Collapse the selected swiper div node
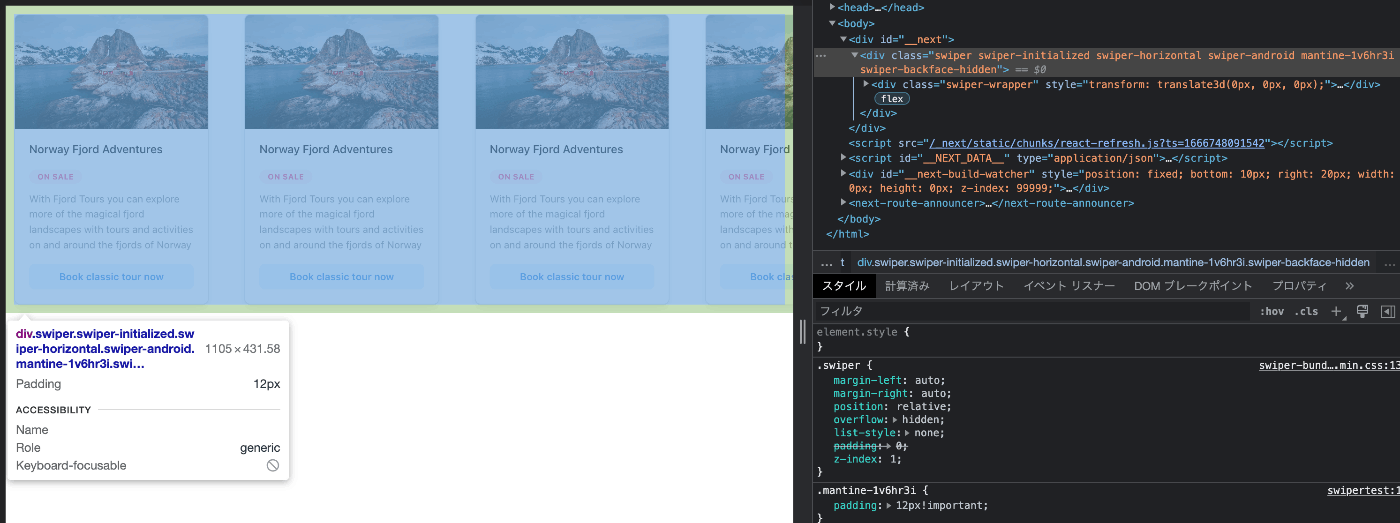This screenshot has width=1400, height=523. (855, 55)
